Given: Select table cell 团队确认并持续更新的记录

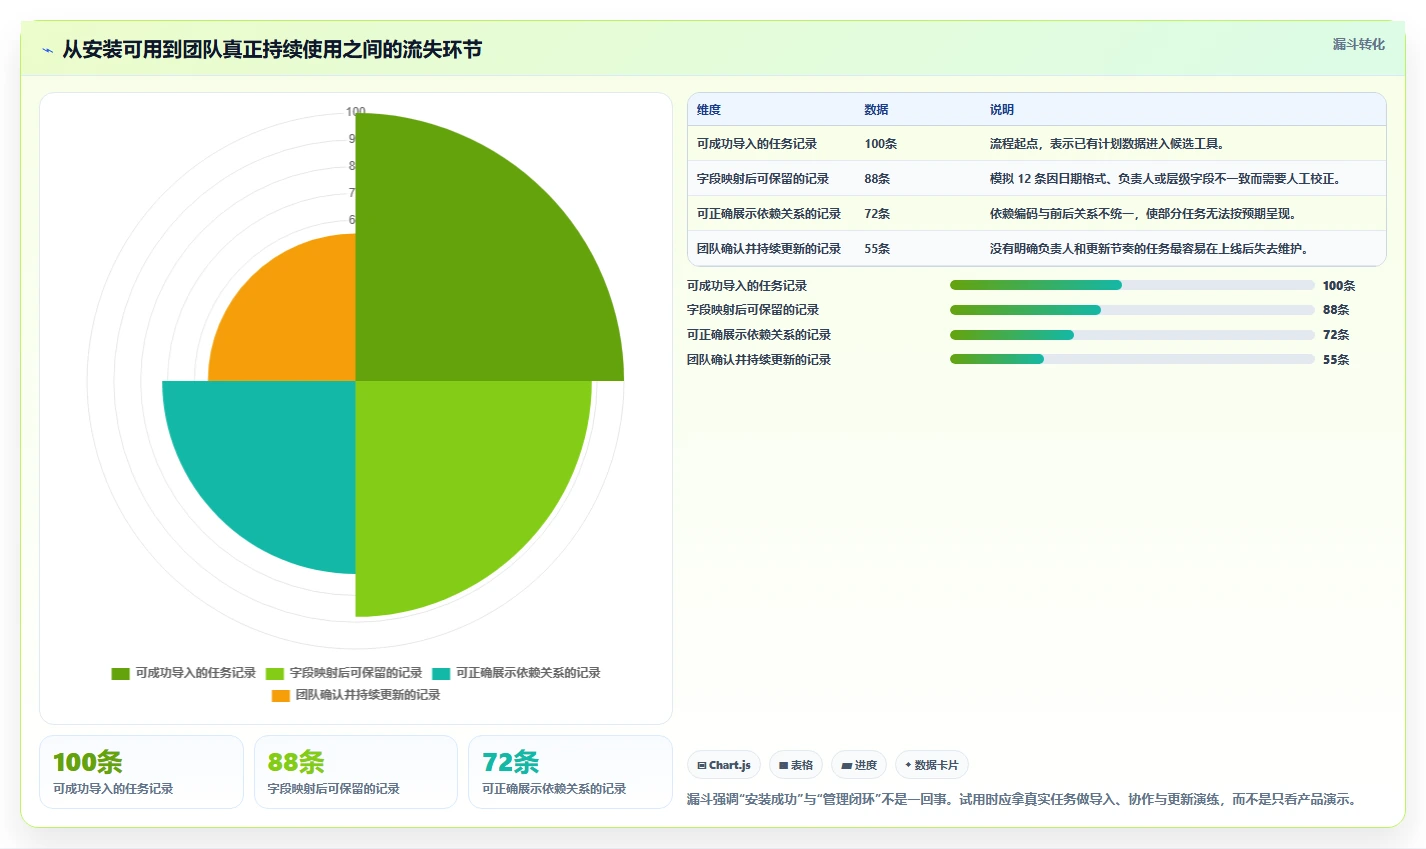Looking at the screenshot, I should [769, 249].
